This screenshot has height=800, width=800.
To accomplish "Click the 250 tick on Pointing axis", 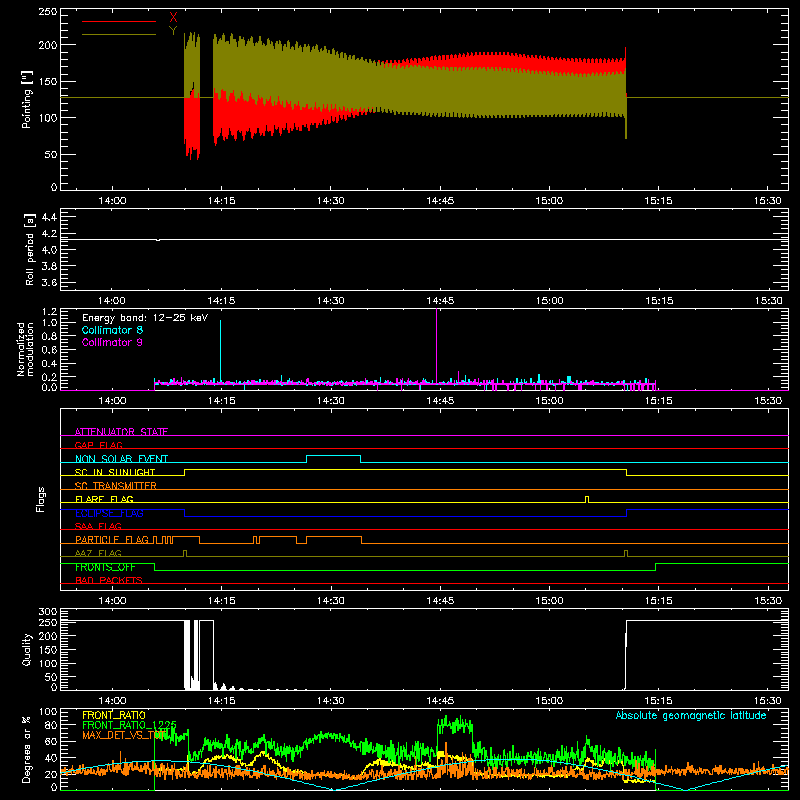I will (48, 12).
